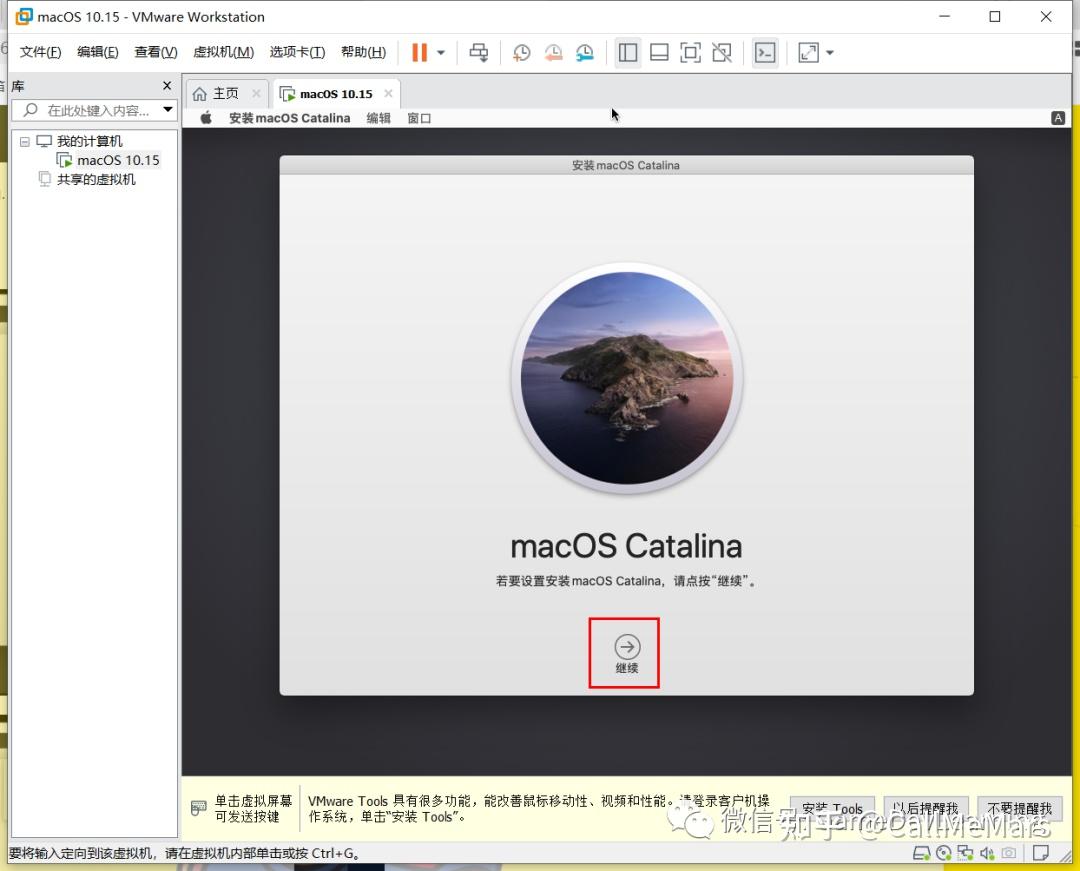The image size is (1080, 871).
Task: Enter full screen mode from the toolbar
Action: (690, 52)
